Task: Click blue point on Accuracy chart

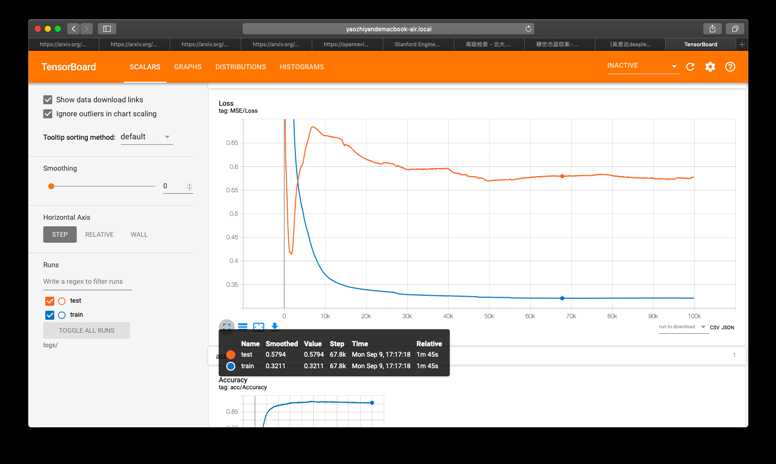Action: point(372,403)
